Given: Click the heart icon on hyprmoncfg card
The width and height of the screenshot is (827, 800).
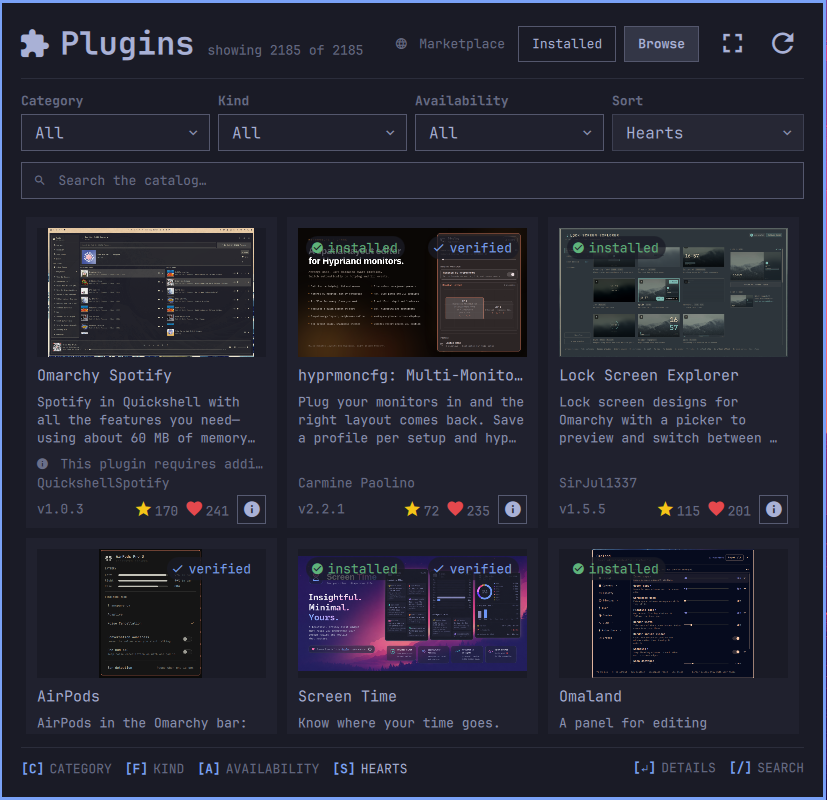Looking at the screenshot, I should [455, 509].
